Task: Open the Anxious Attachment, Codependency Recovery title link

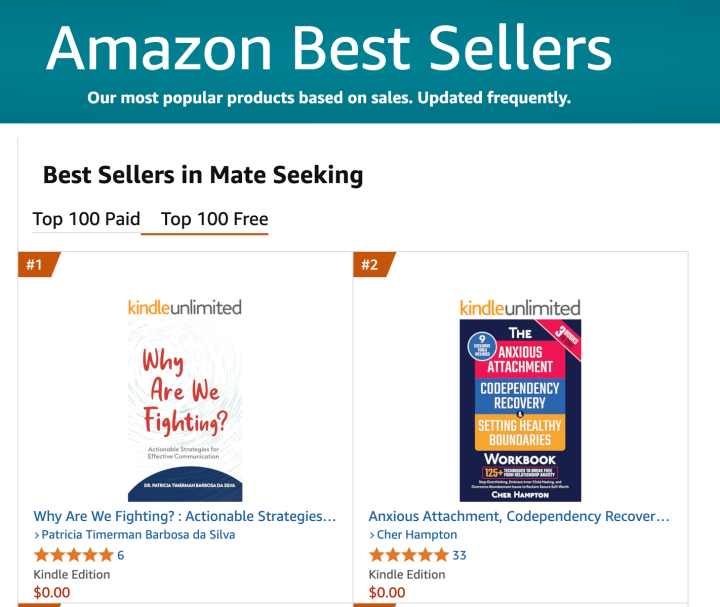Action: coord(519,516)
